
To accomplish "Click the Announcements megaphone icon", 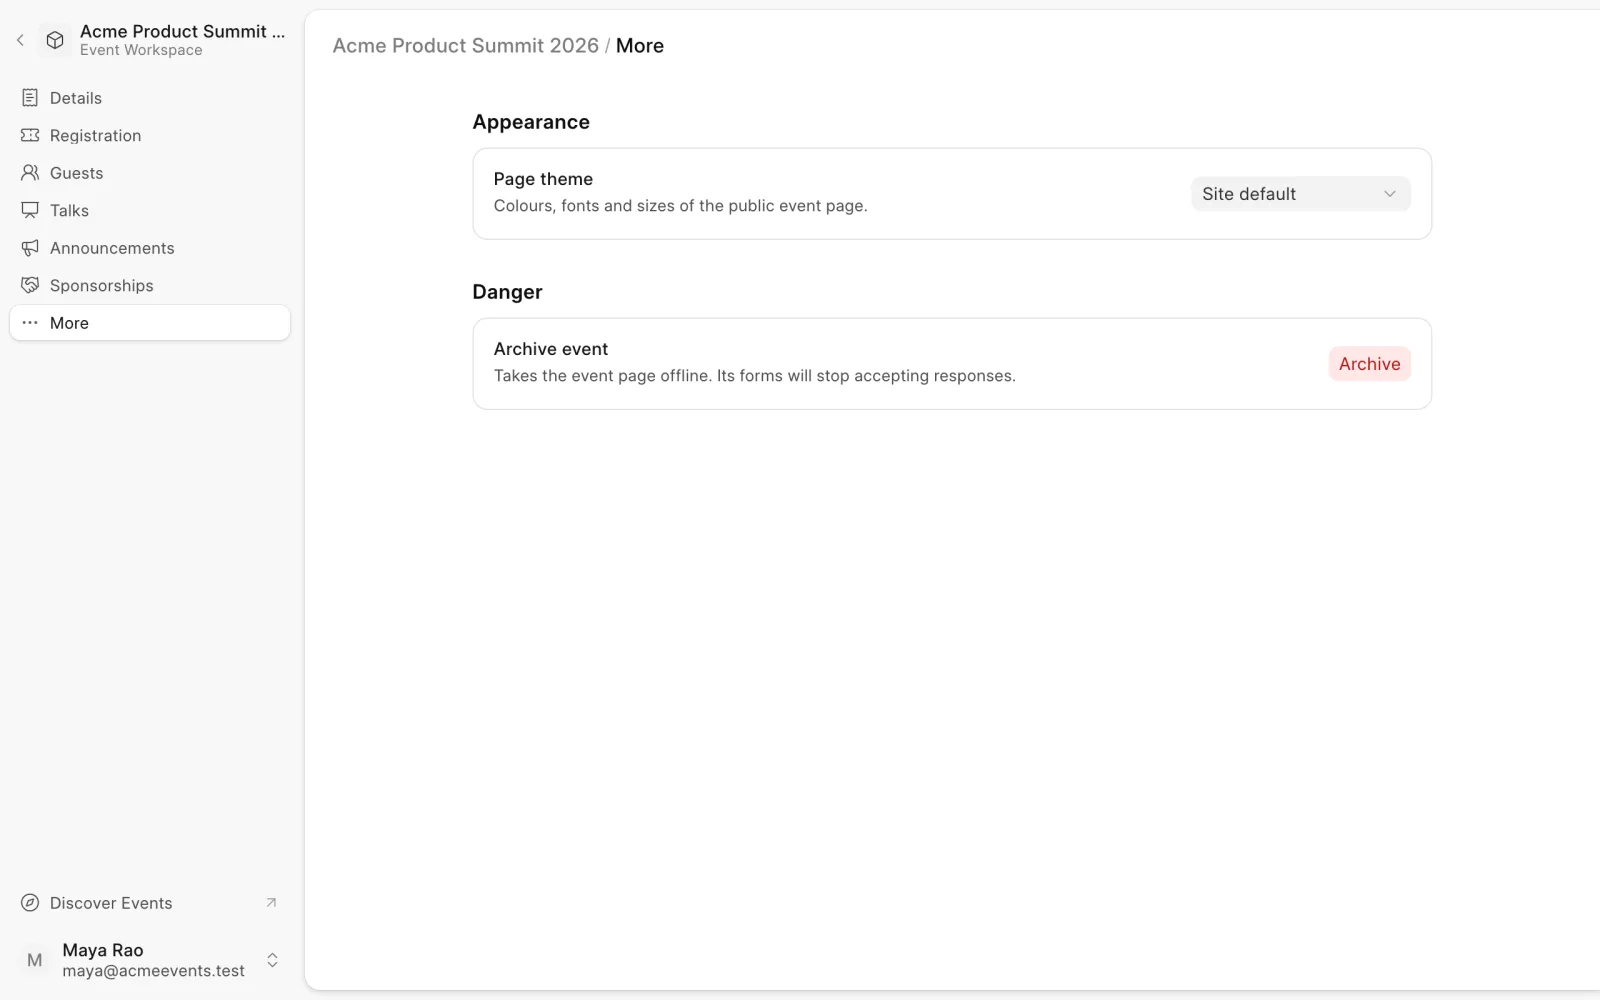I will click(x=30, y=248).
